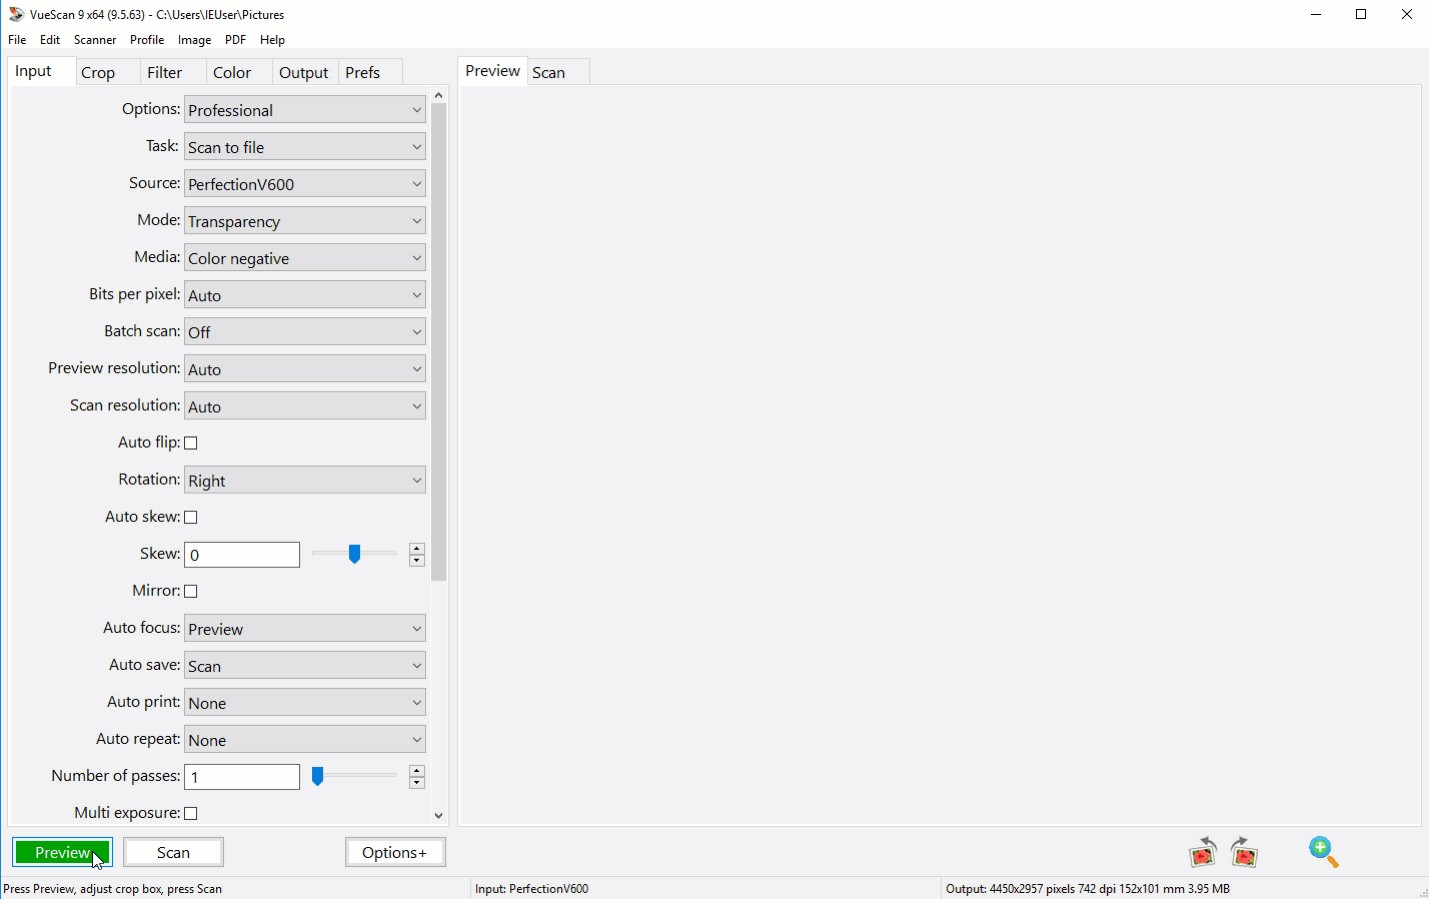Open the Scan resolution dropdown
This screenshot has height=899, width=1429.
[x=305, y=406]
